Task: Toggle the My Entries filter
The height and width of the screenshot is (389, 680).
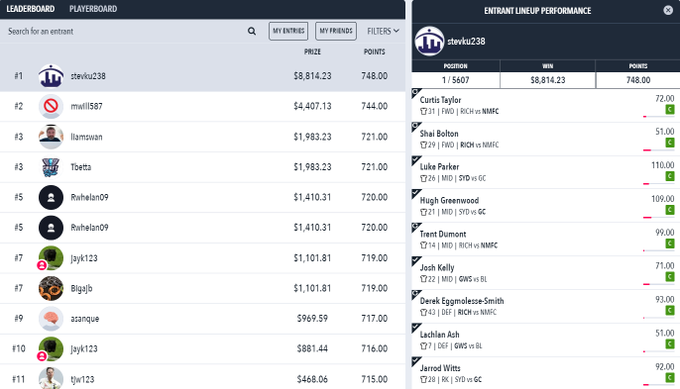Action: [288, 31]
